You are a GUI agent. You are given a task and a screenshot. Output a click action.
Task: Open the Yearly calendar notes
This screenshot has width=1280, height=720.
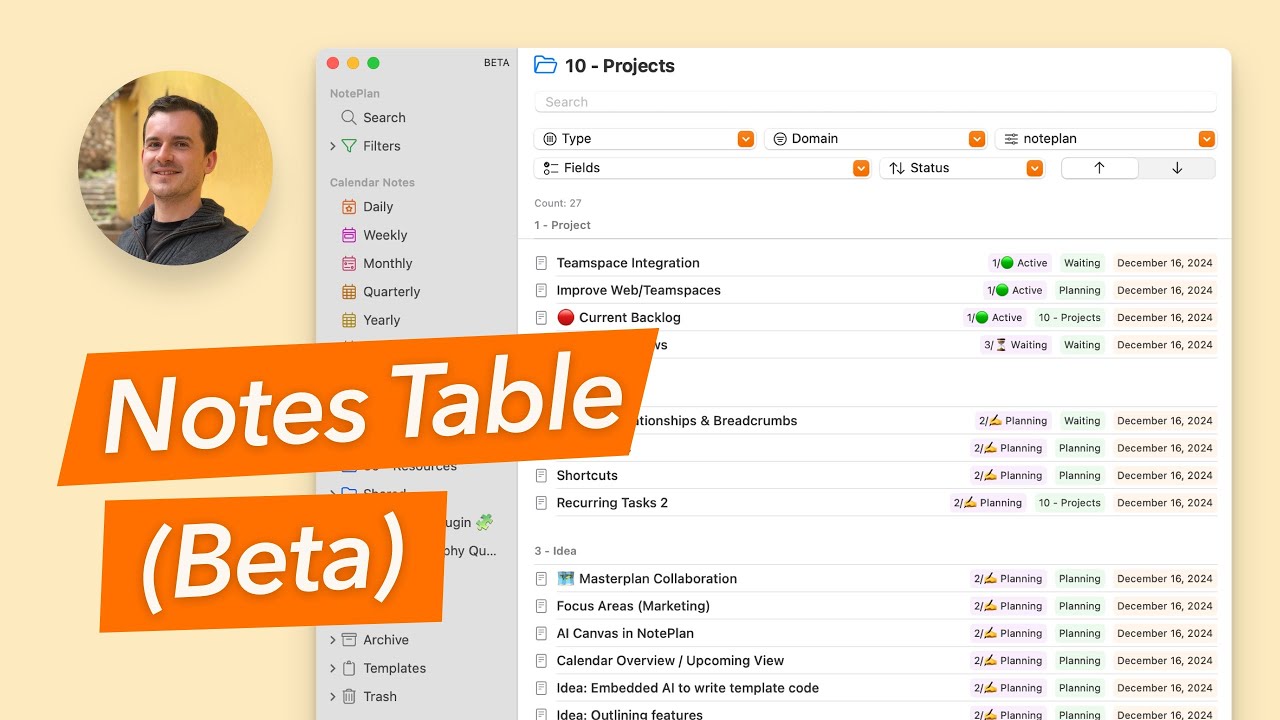pos(371,320)
